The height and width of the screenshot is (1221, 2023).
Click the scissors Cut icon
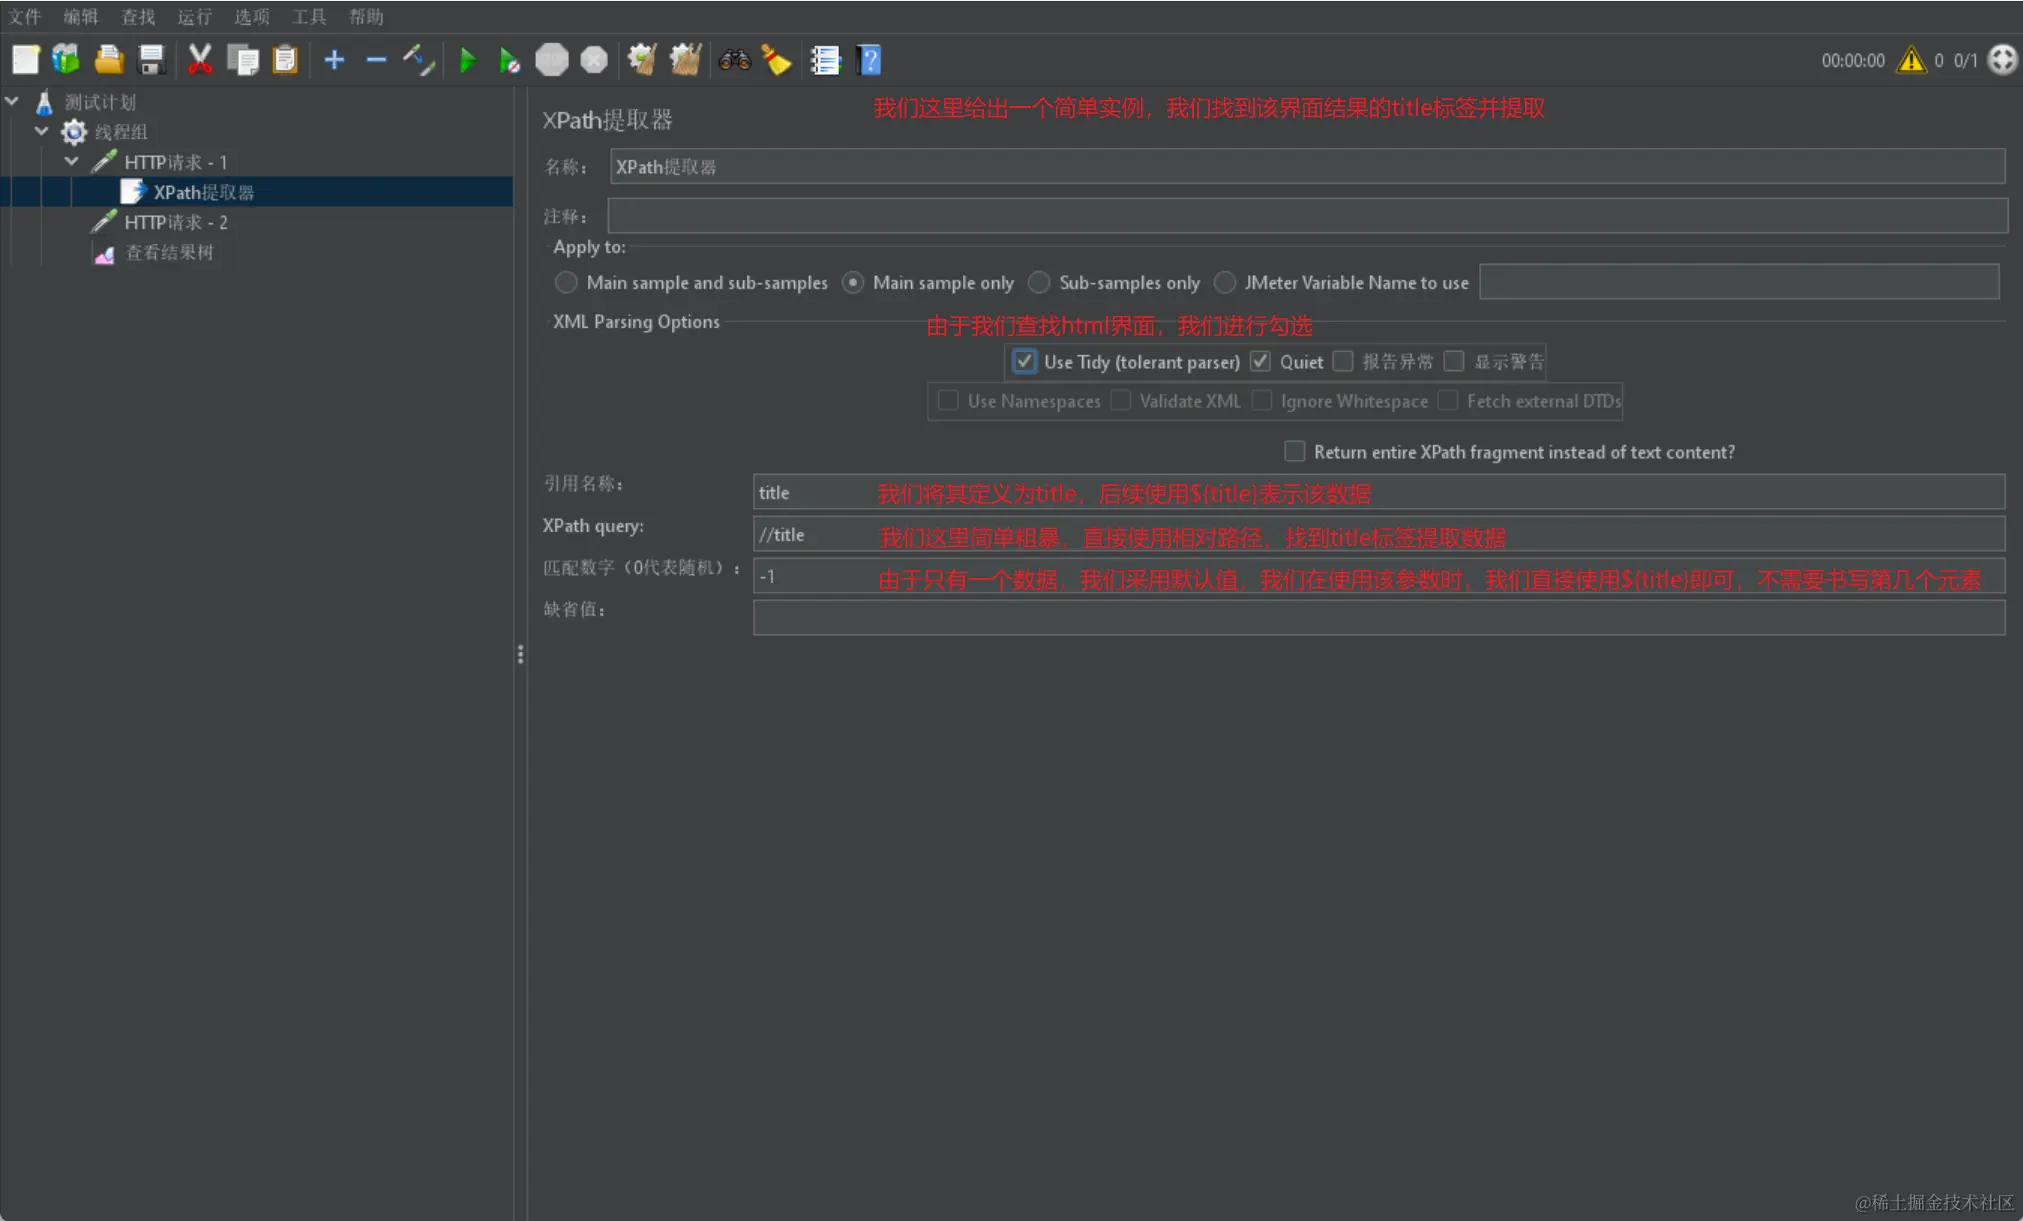200,60
